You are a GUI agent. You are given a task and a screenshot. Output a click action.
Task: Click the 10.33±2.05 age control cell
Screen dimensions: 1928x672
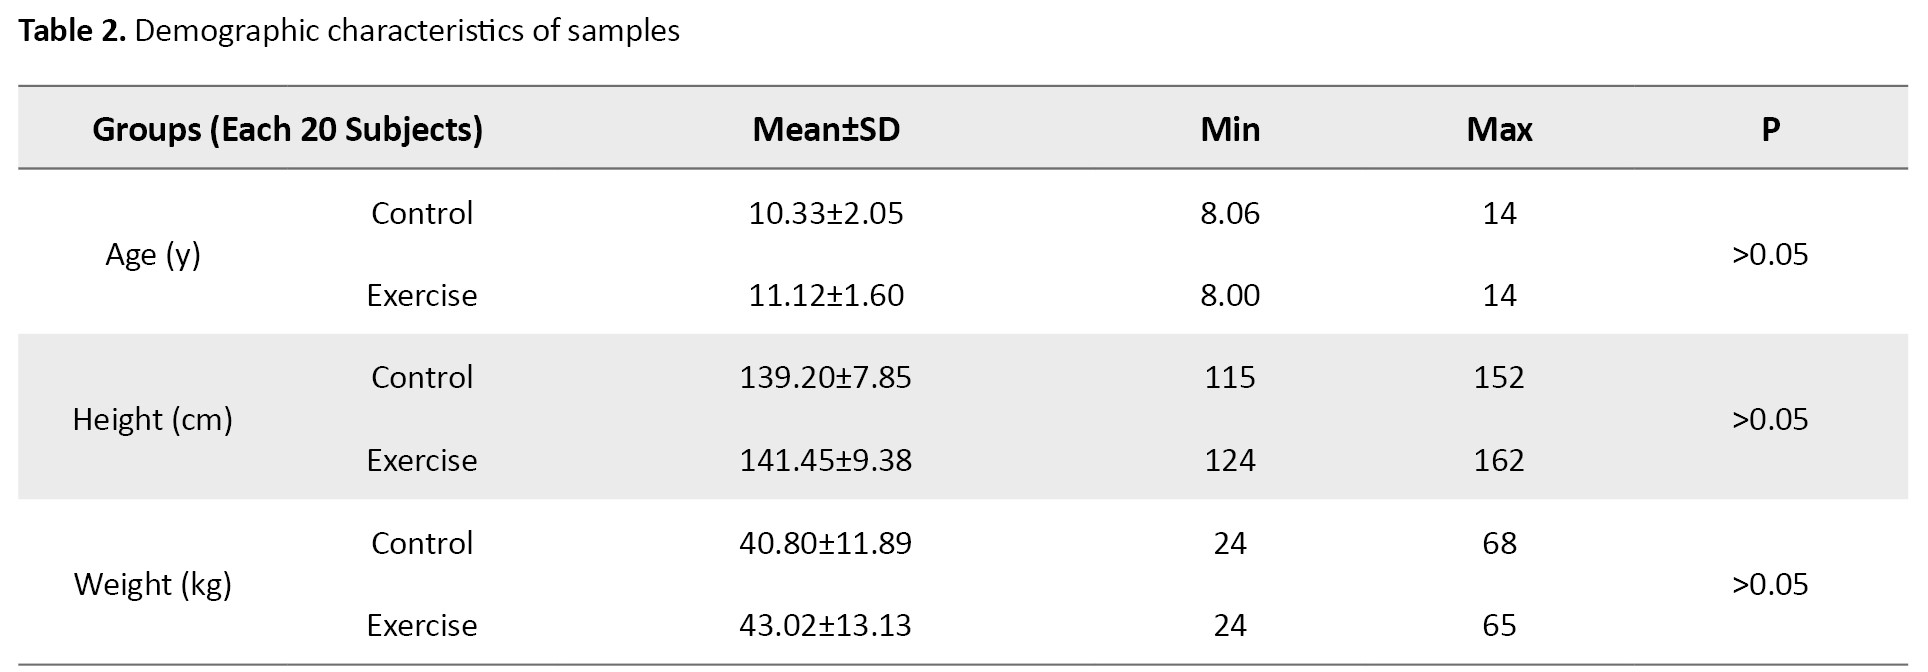point(826,213)
